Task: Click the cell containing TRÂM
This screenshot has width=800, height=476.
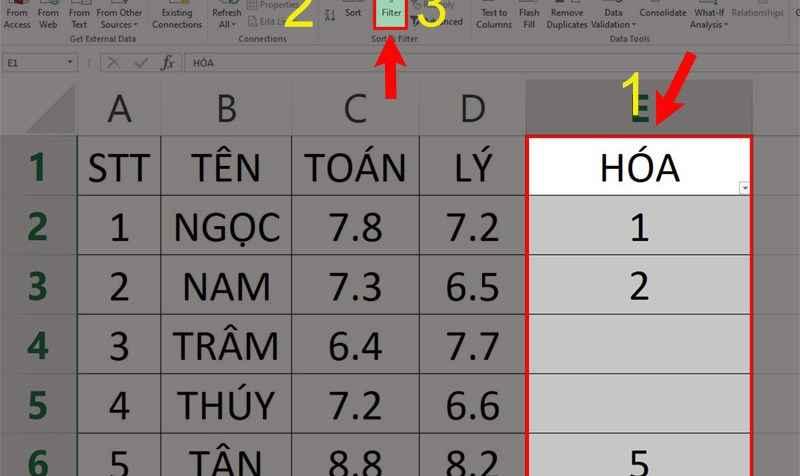Action: (x=227, y=344)
